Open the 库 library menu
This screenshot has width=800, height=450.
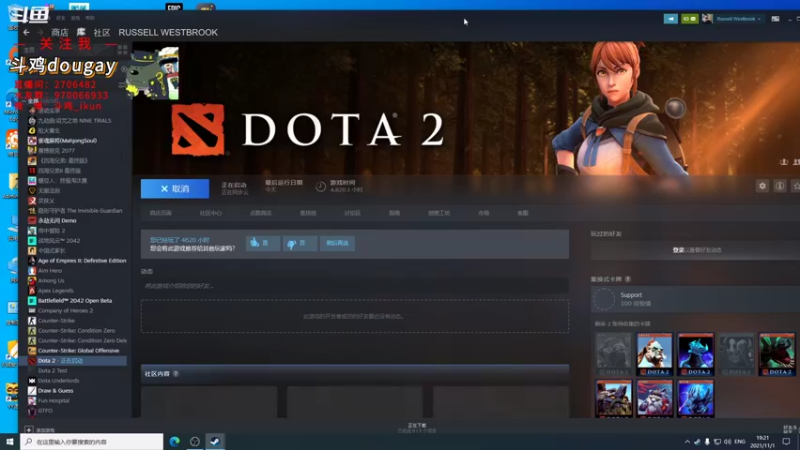pos(81,32)
